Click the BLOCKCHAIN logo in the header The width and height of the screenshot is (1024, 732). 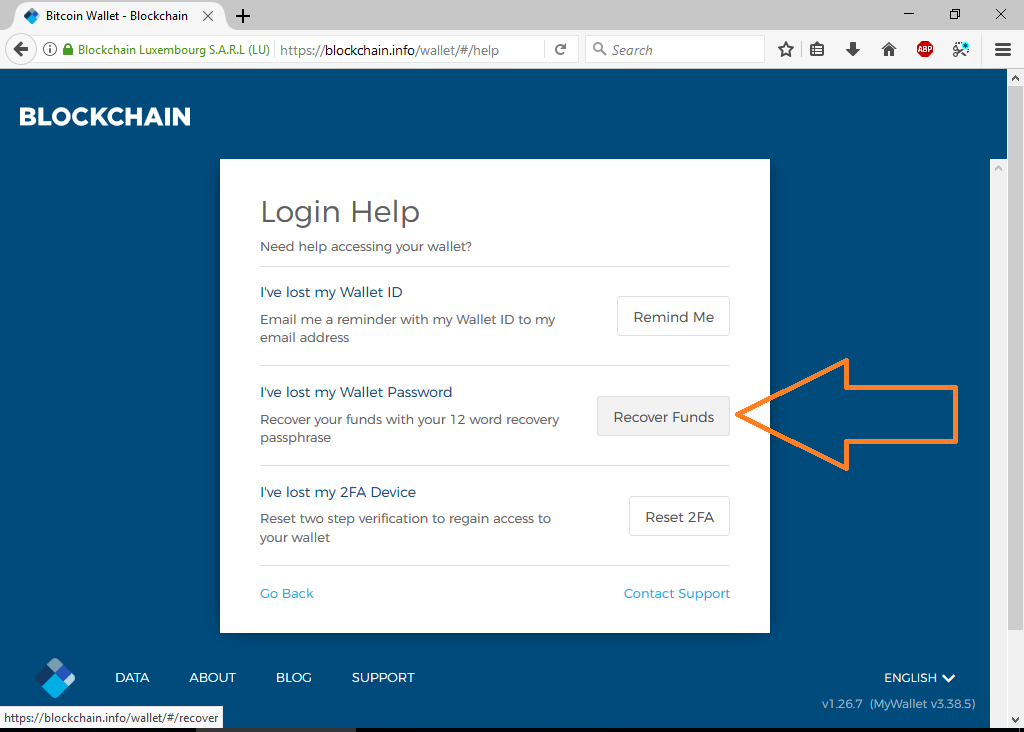pos(105,117)
